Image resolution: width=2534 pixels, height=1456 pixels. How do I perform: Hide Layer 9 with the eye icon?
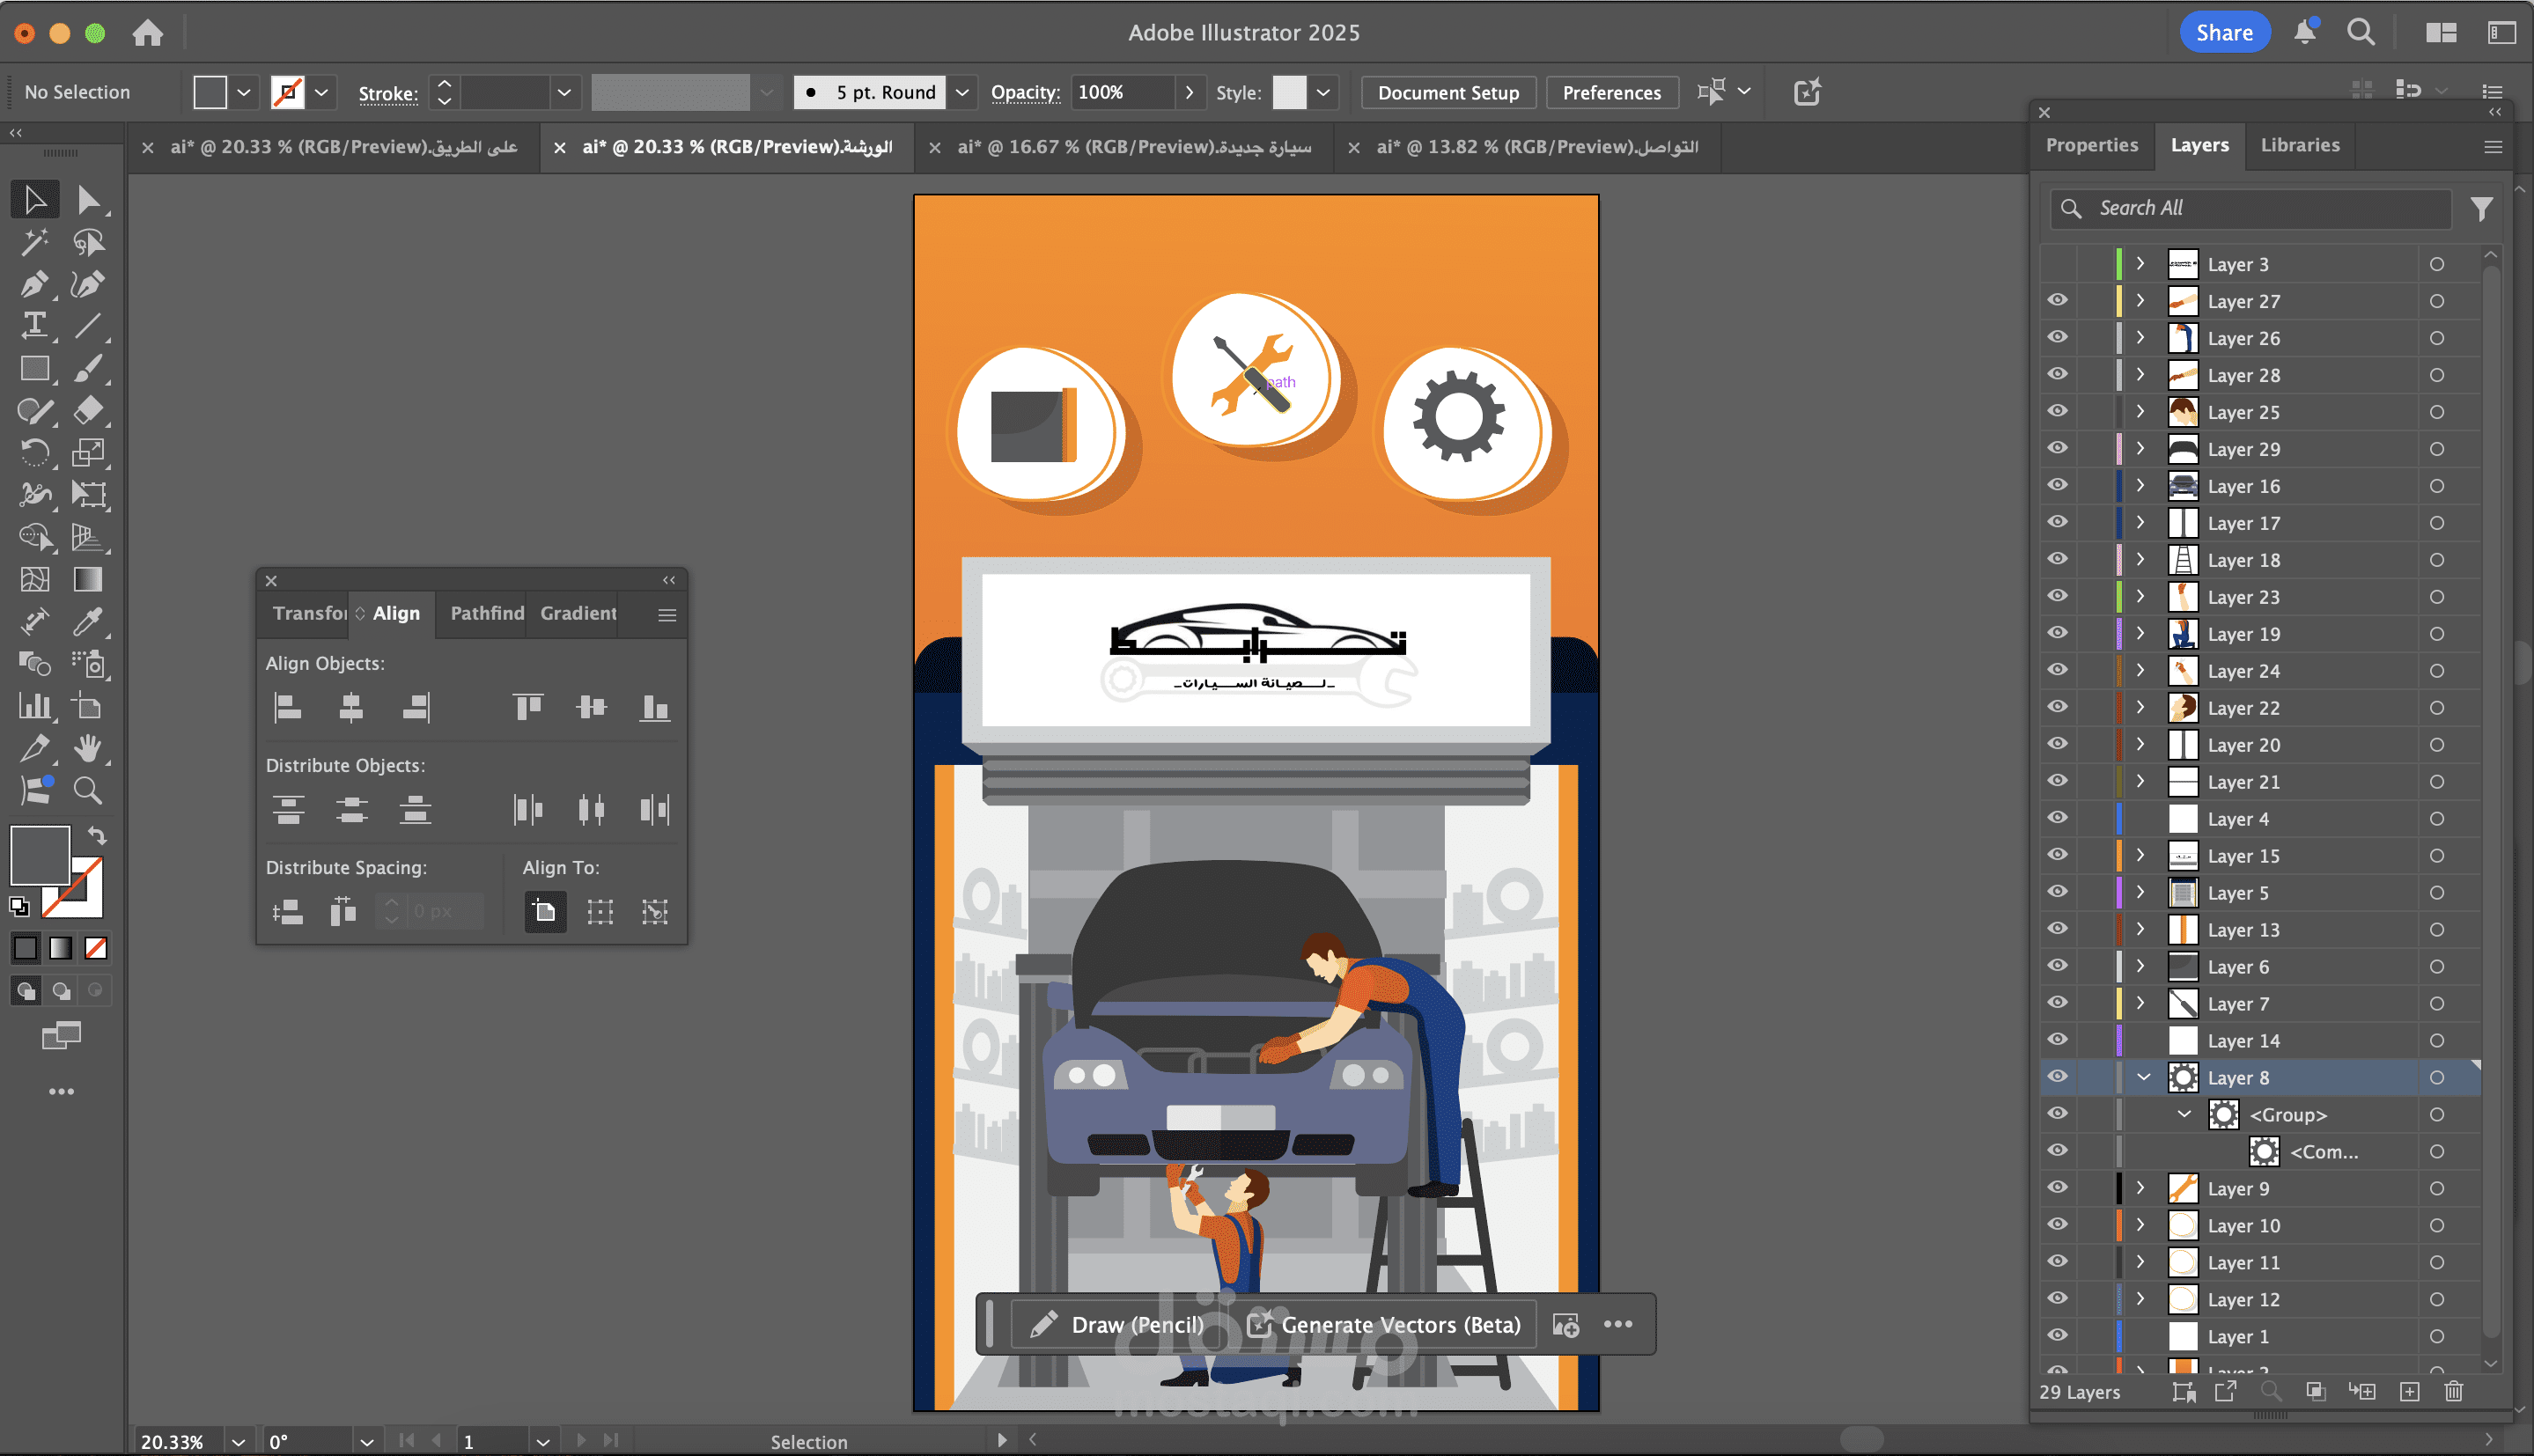(x=2057, y=1188)
